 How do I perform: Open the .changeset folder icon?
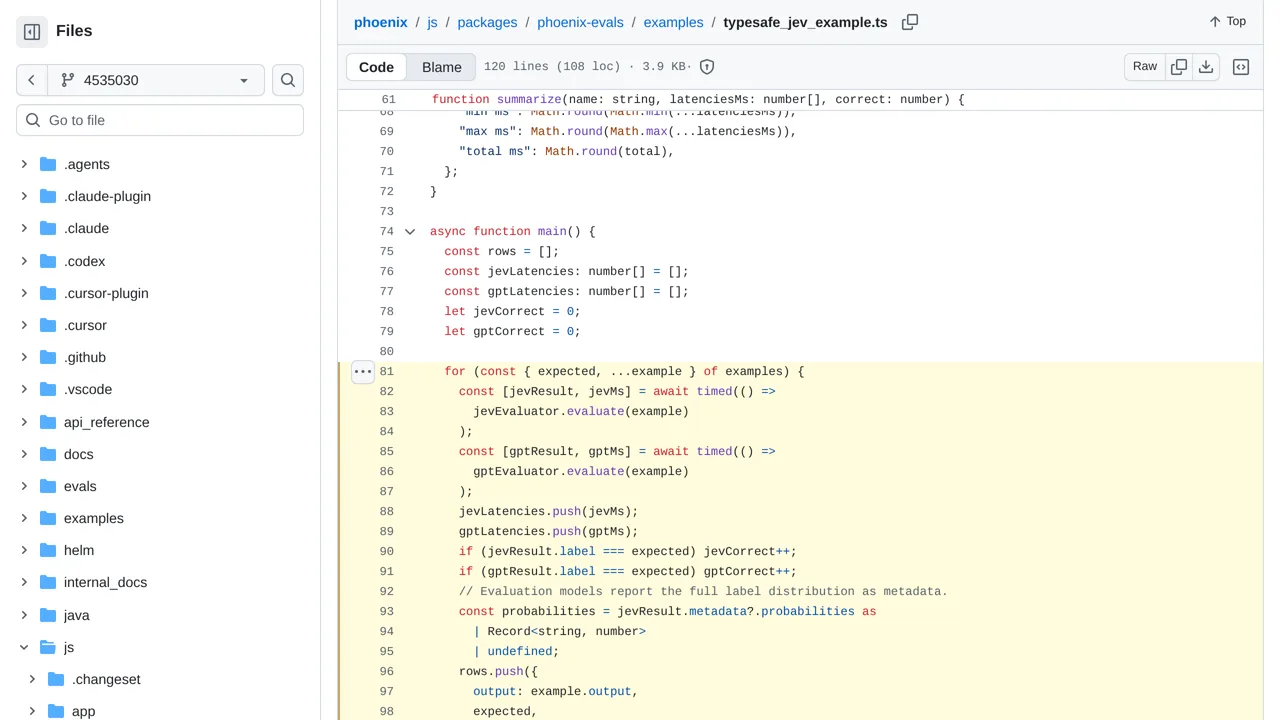click(x=56, y=679)
